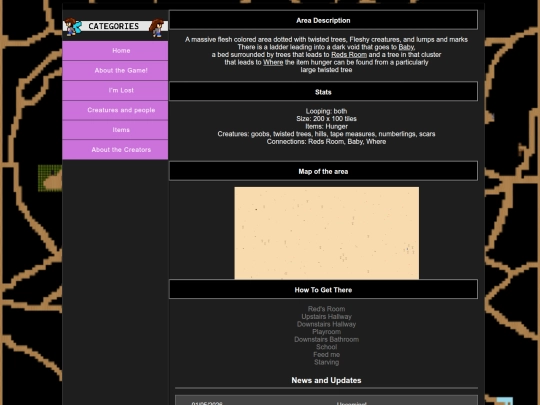Viewport: 540px width, 405px height.
Task: Click Upstairs Hallway in route list
Action: point(326,316)
